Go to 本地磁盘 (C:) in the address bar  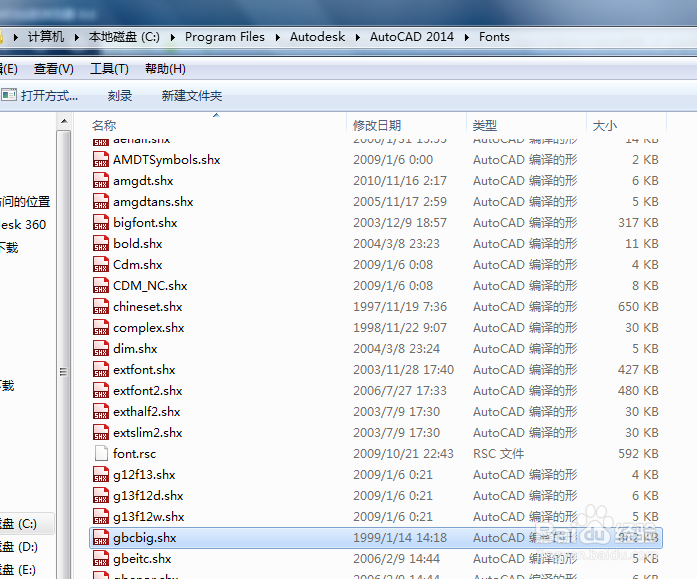point(124,37)
